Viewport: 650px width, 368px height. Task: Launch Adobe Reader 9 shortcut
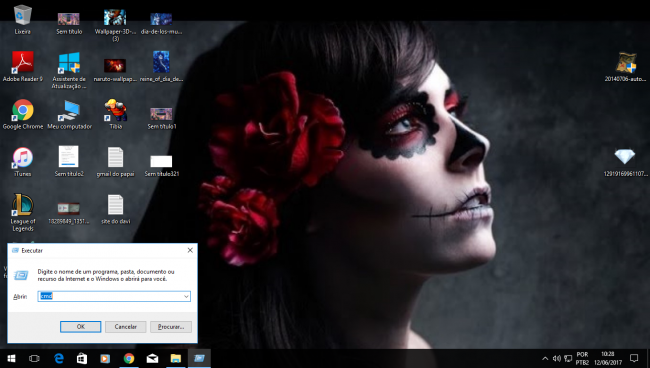[x=22, y=66]
